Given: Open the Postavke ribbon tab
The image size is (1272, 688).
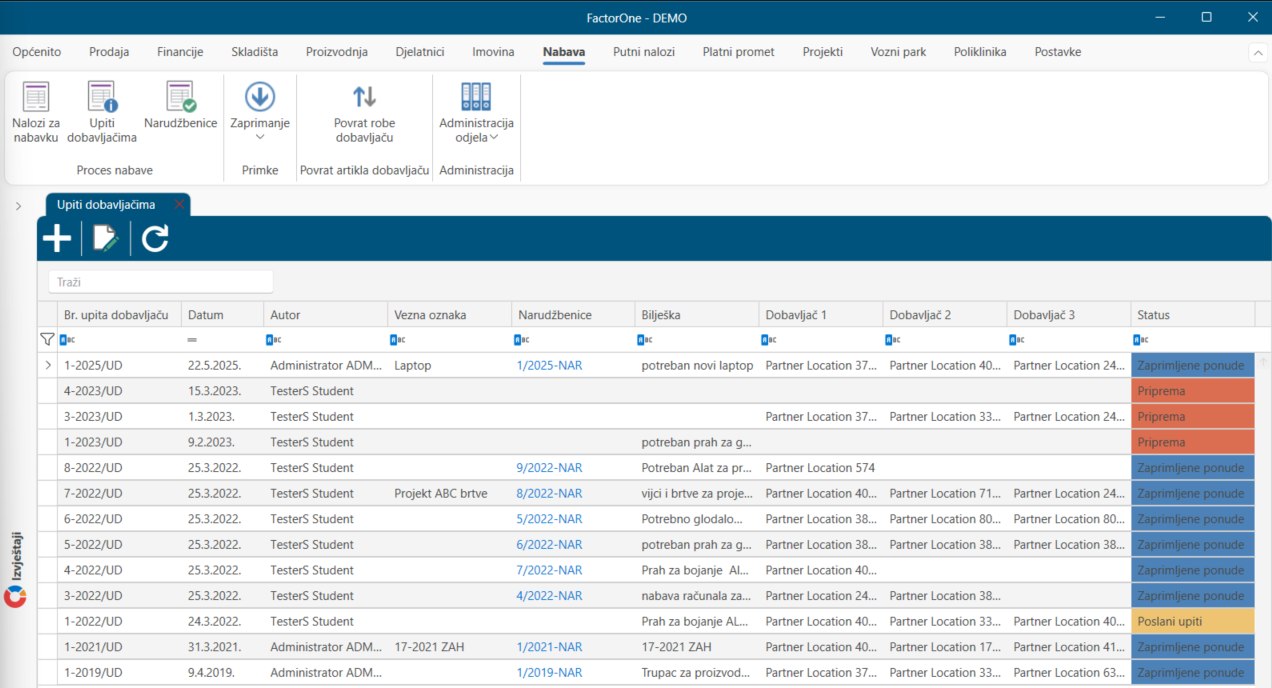Looking at the screenshot, I should point(1058,52).
